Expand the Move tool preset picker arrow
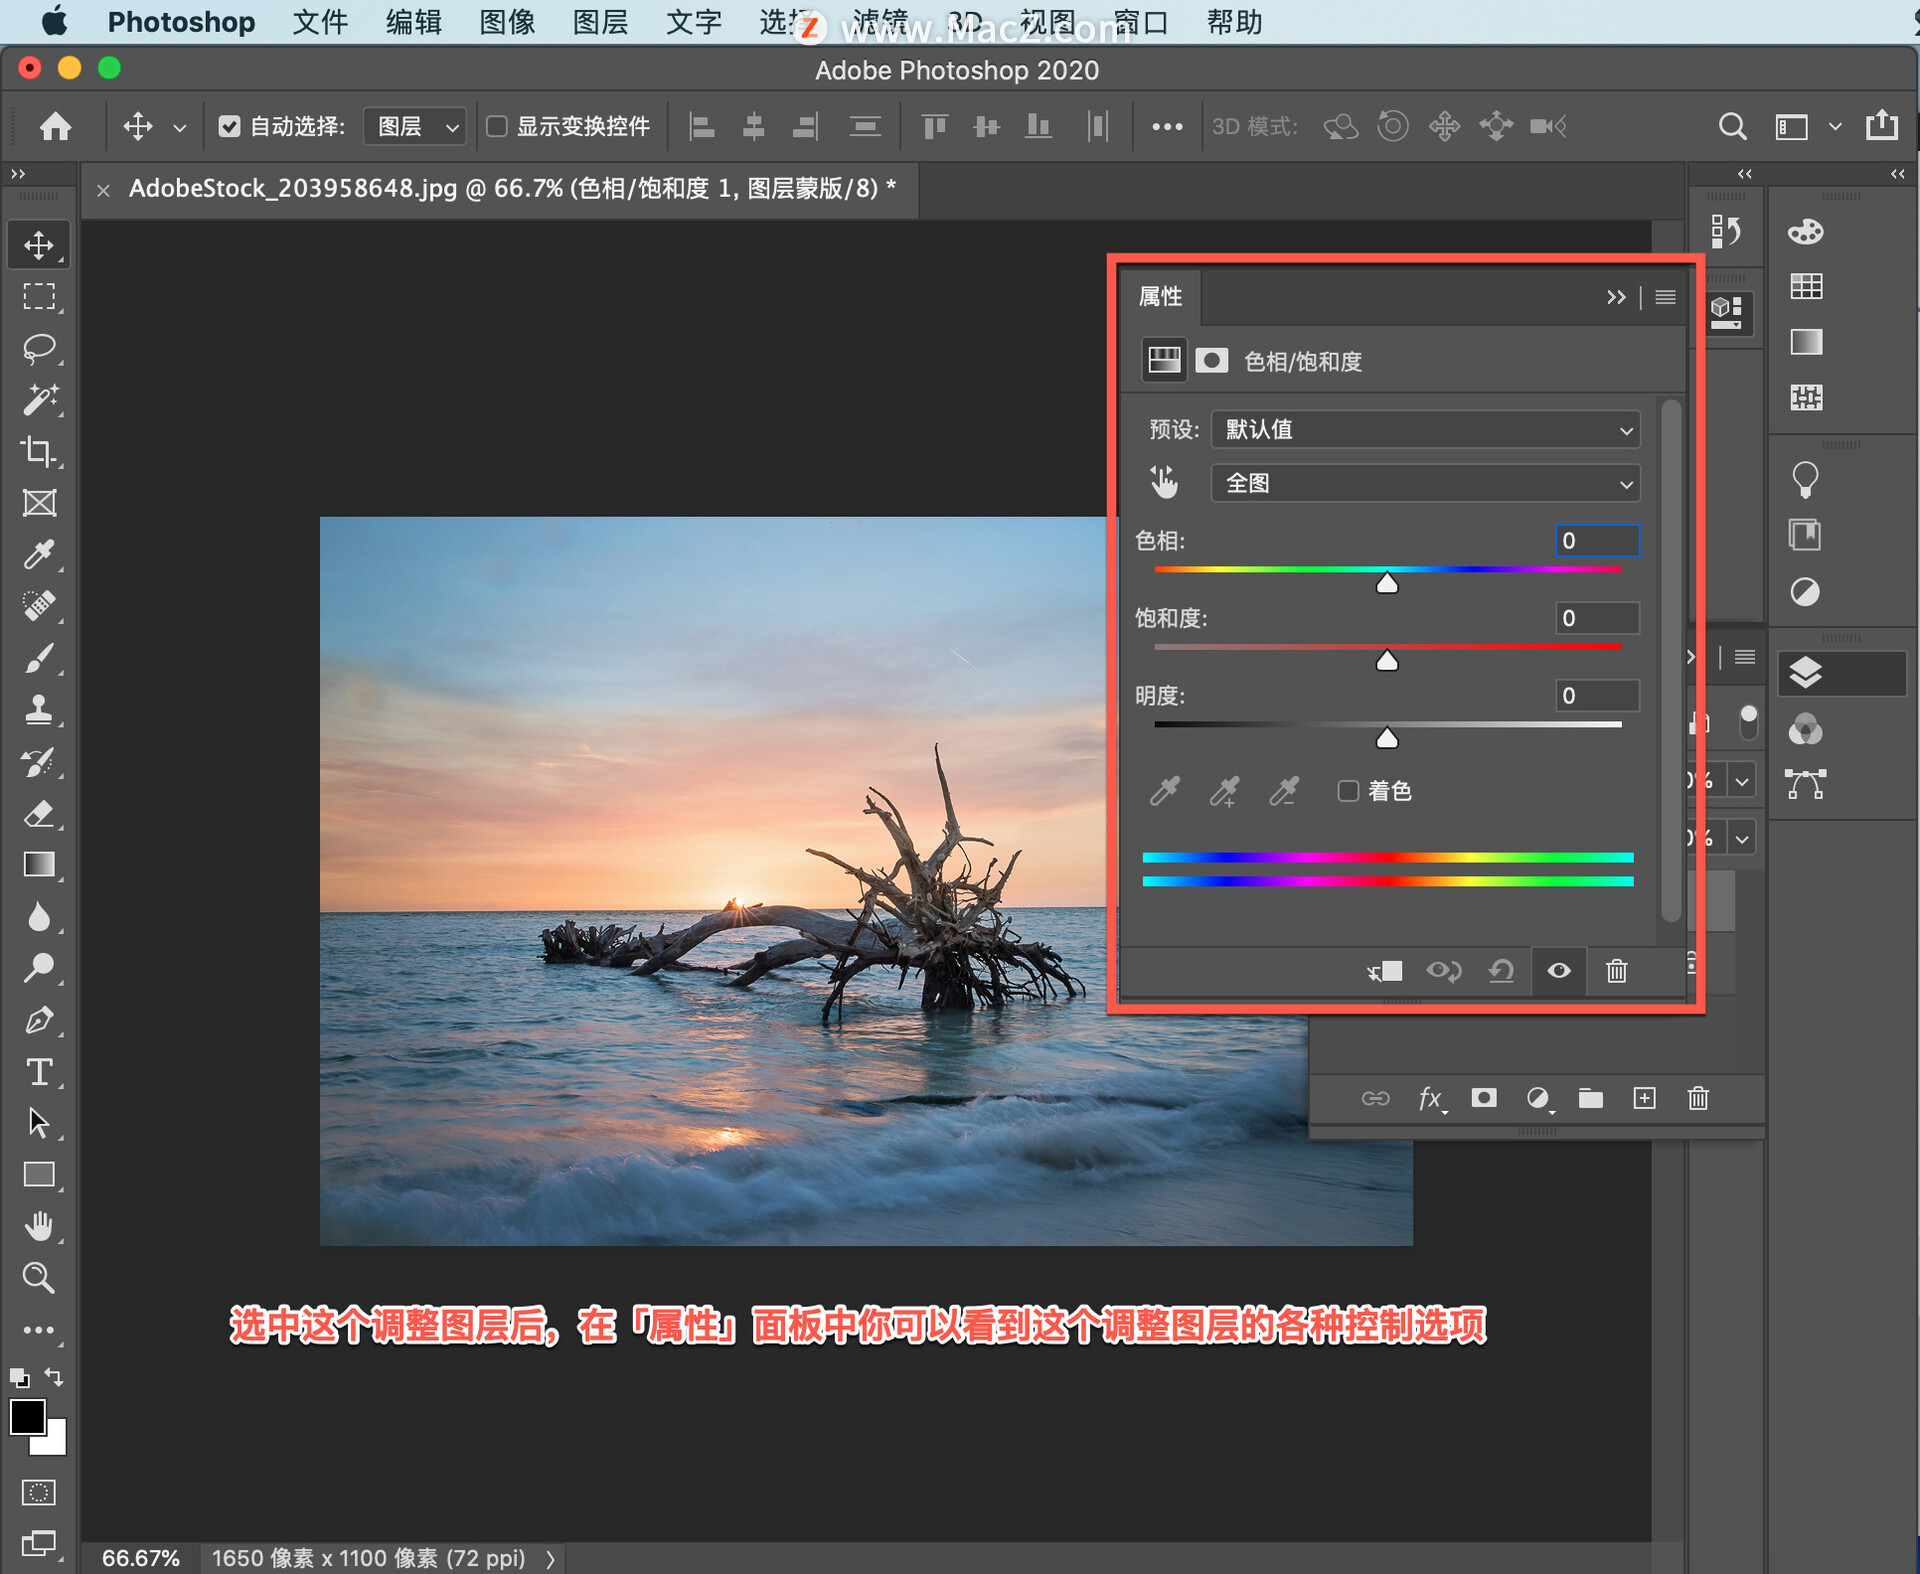The width and height of the screenshot is (1920, 1574). point(180,128)
